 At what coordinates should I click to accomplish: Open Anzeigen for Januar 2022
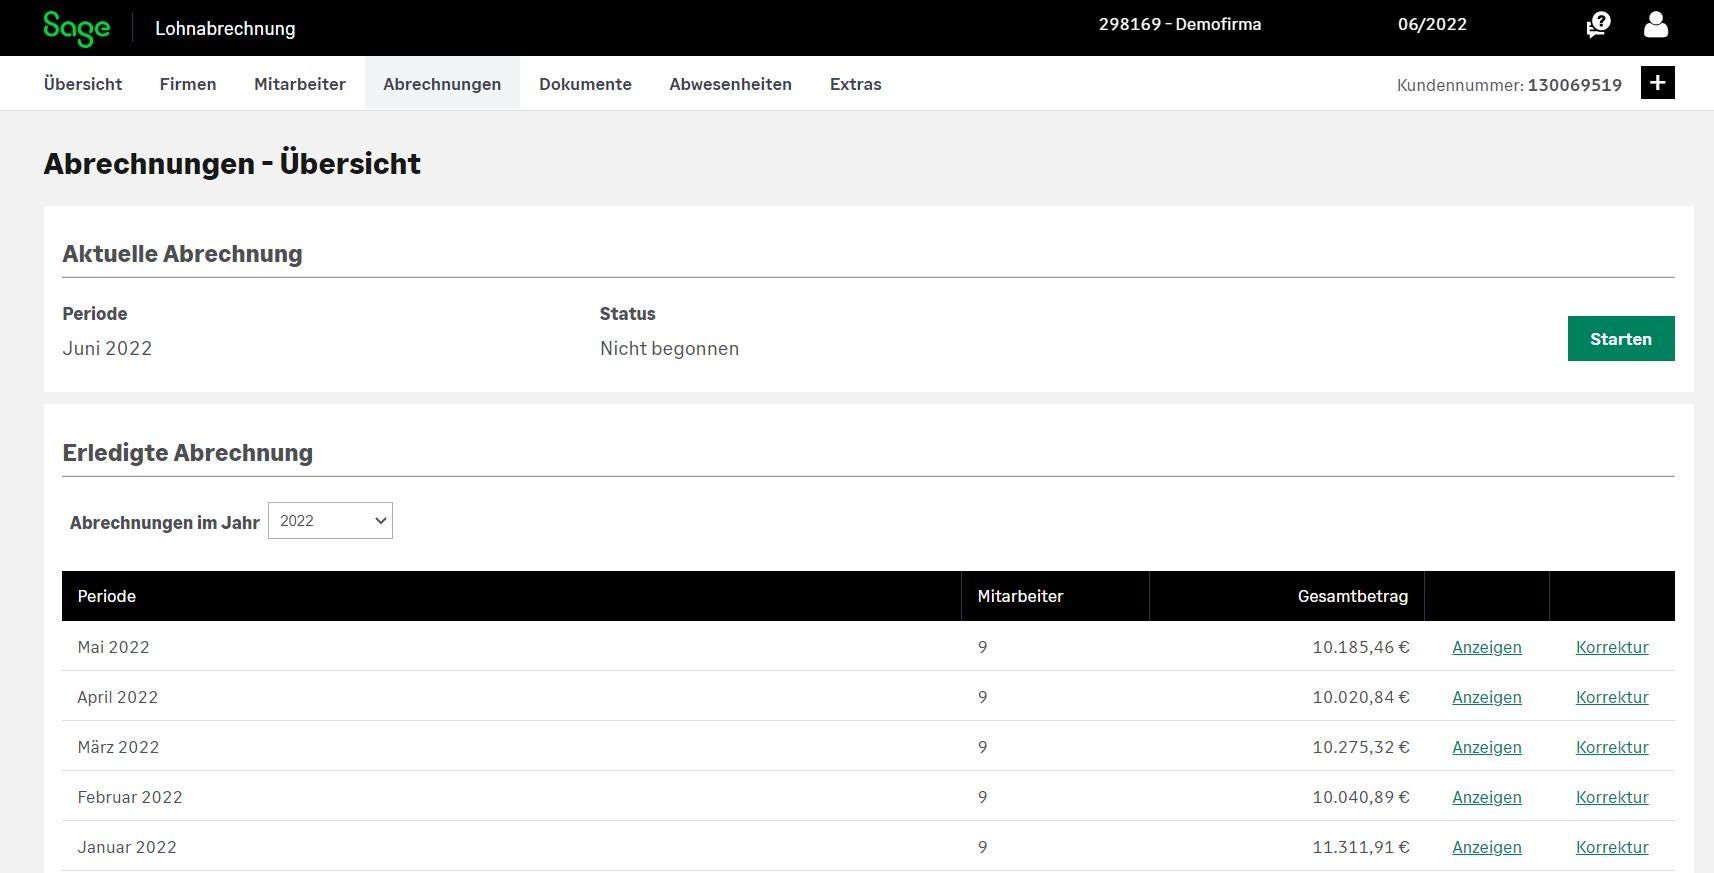[x=1486, y=847]
